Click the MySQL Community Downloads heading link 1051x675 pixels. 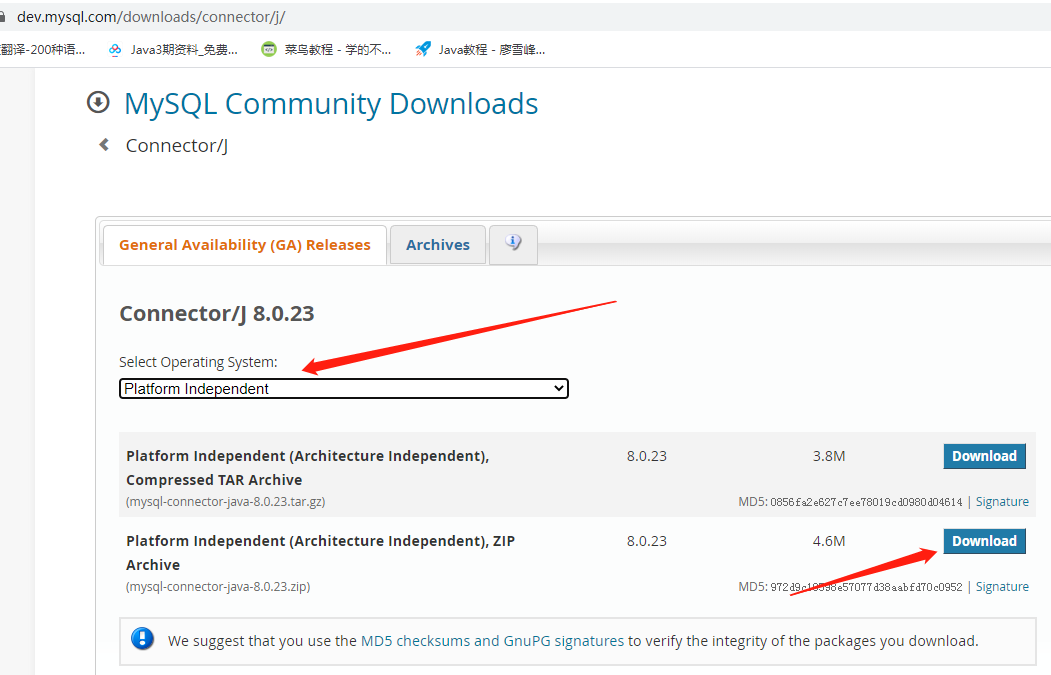[x=331, y=104]
